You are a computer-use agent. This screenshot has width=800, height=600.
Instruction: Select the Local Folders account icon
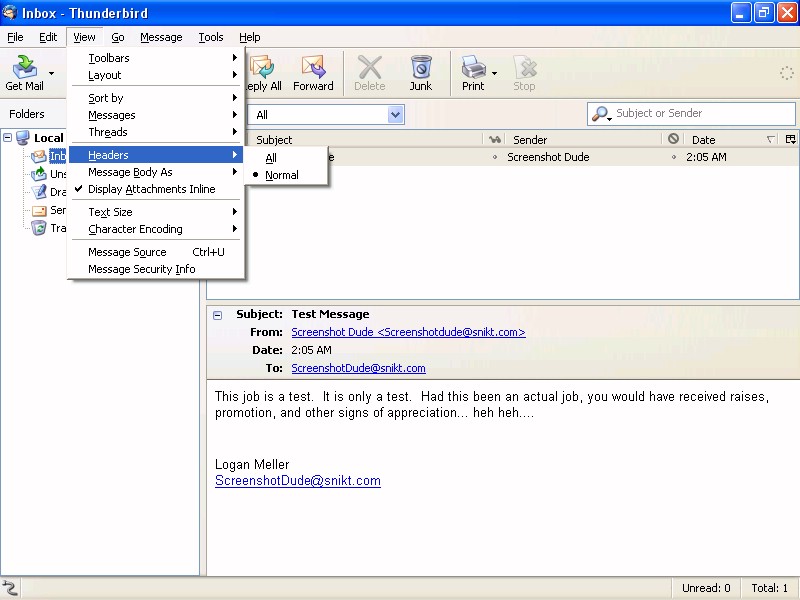[23, 137]
